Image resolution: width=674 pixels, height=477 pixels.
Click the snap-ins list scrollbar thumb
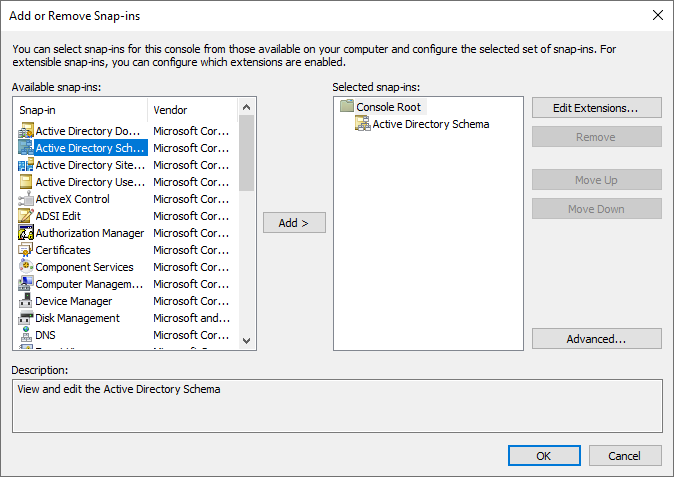pyautogui.click(x=246, y=153)
